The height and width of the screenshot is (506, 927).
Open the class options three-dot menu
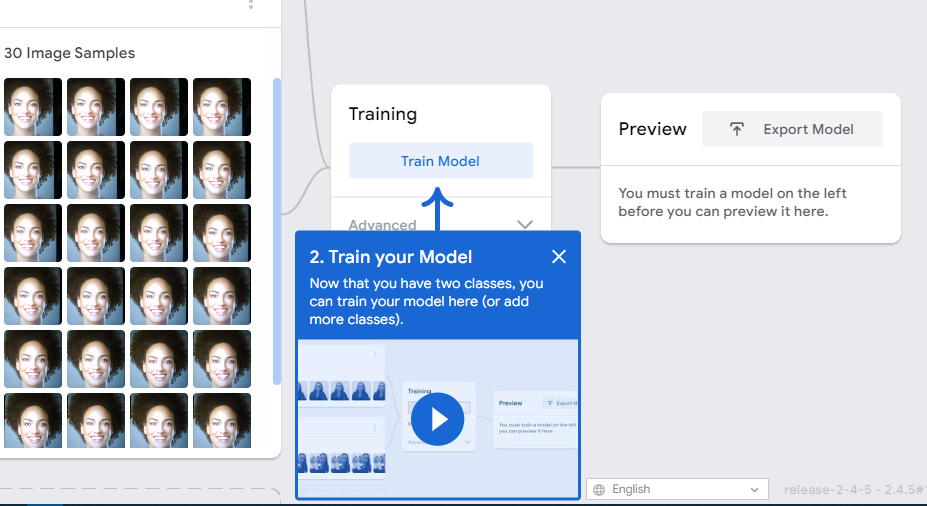click(x=251, y=4)
